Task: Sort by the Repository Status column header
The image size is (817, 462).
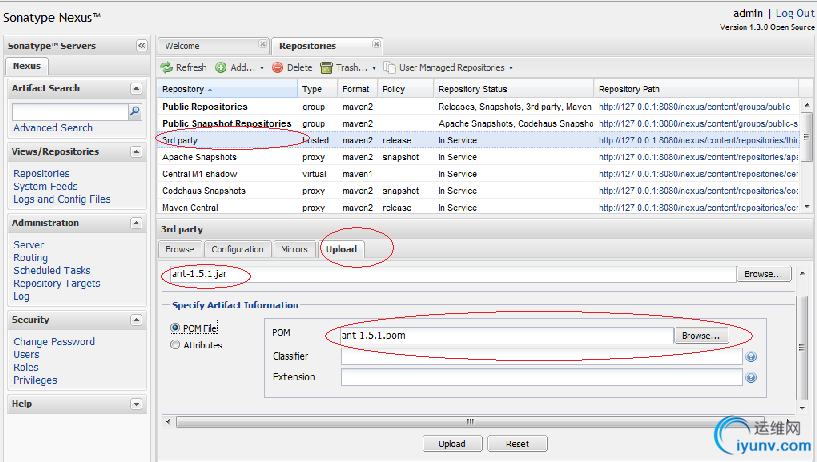Action: coord(514,89)
